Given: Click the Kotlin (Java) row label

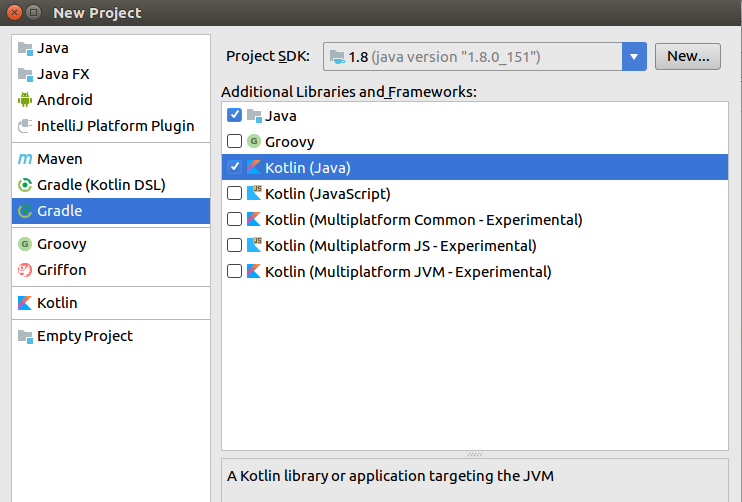Looking at the screenshot, I should coord(308,168).
